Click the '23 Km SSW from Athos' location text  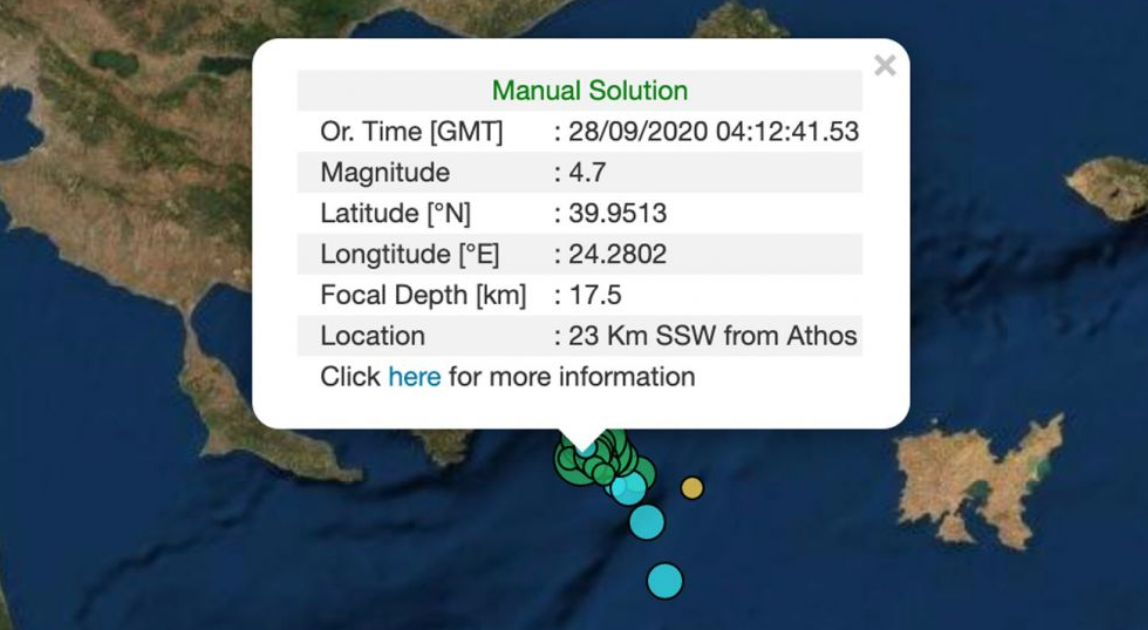pos(712,336)
